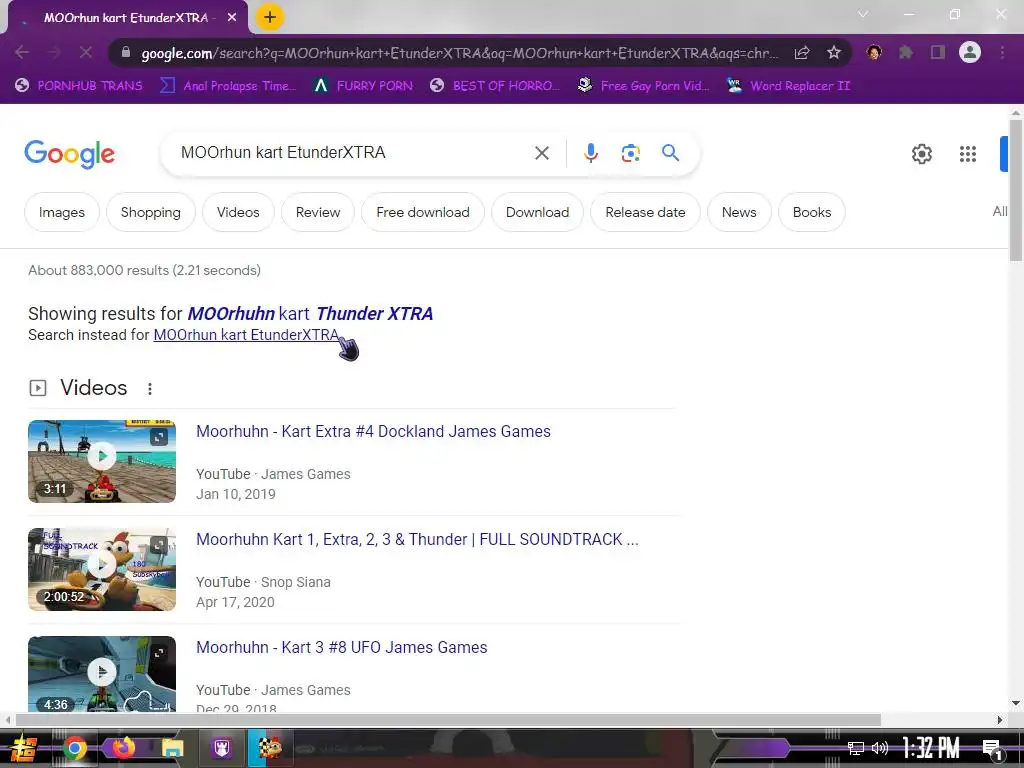Screen dimensions: 1024x768
Task: Search by image with Google Lens
Action: point(630,153)
